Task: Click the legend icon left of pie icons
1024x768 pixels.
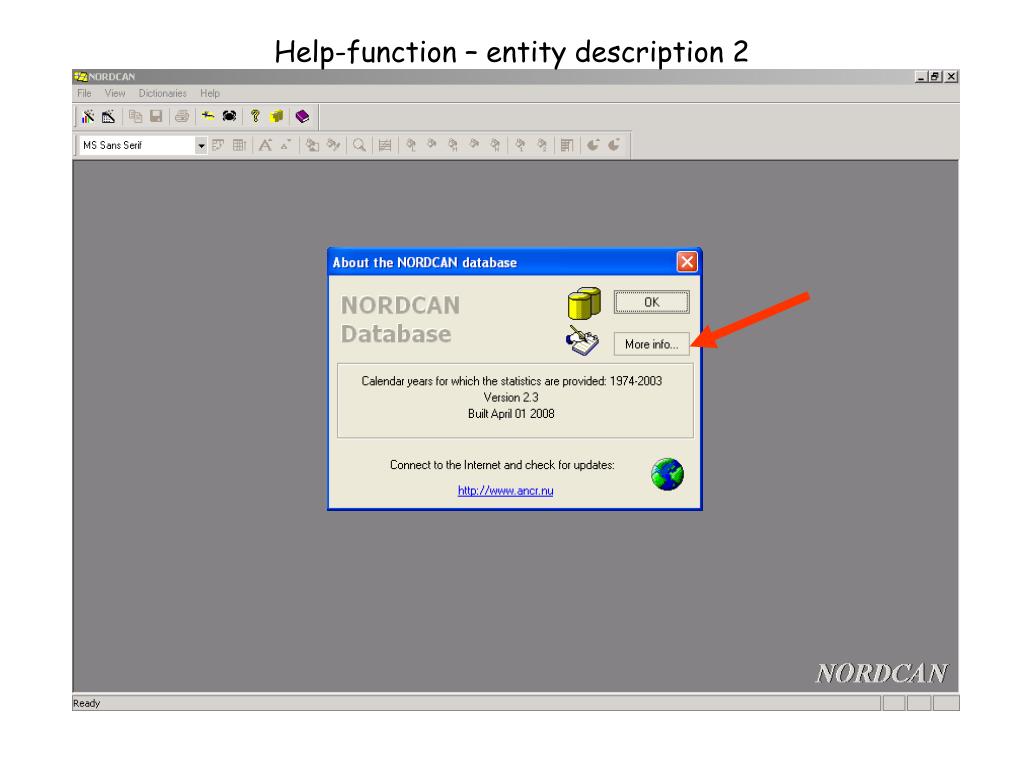Action: coord(567,145)
